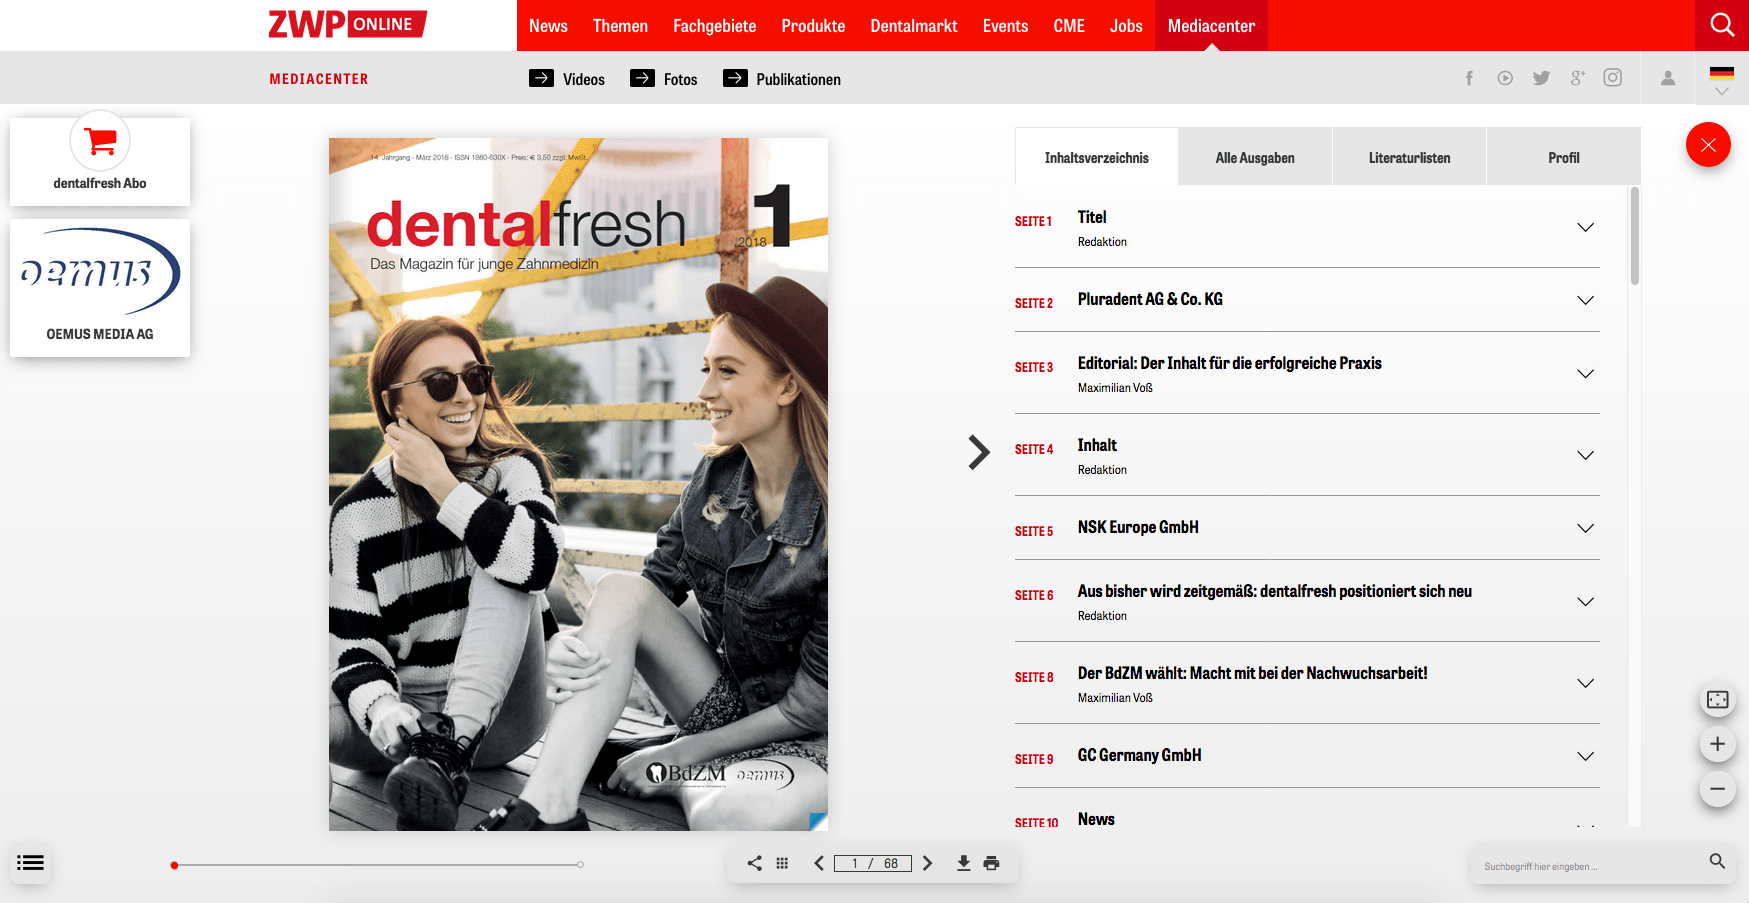
Task: Open the Dentalmarkt menu
Action: pos(914,26)
